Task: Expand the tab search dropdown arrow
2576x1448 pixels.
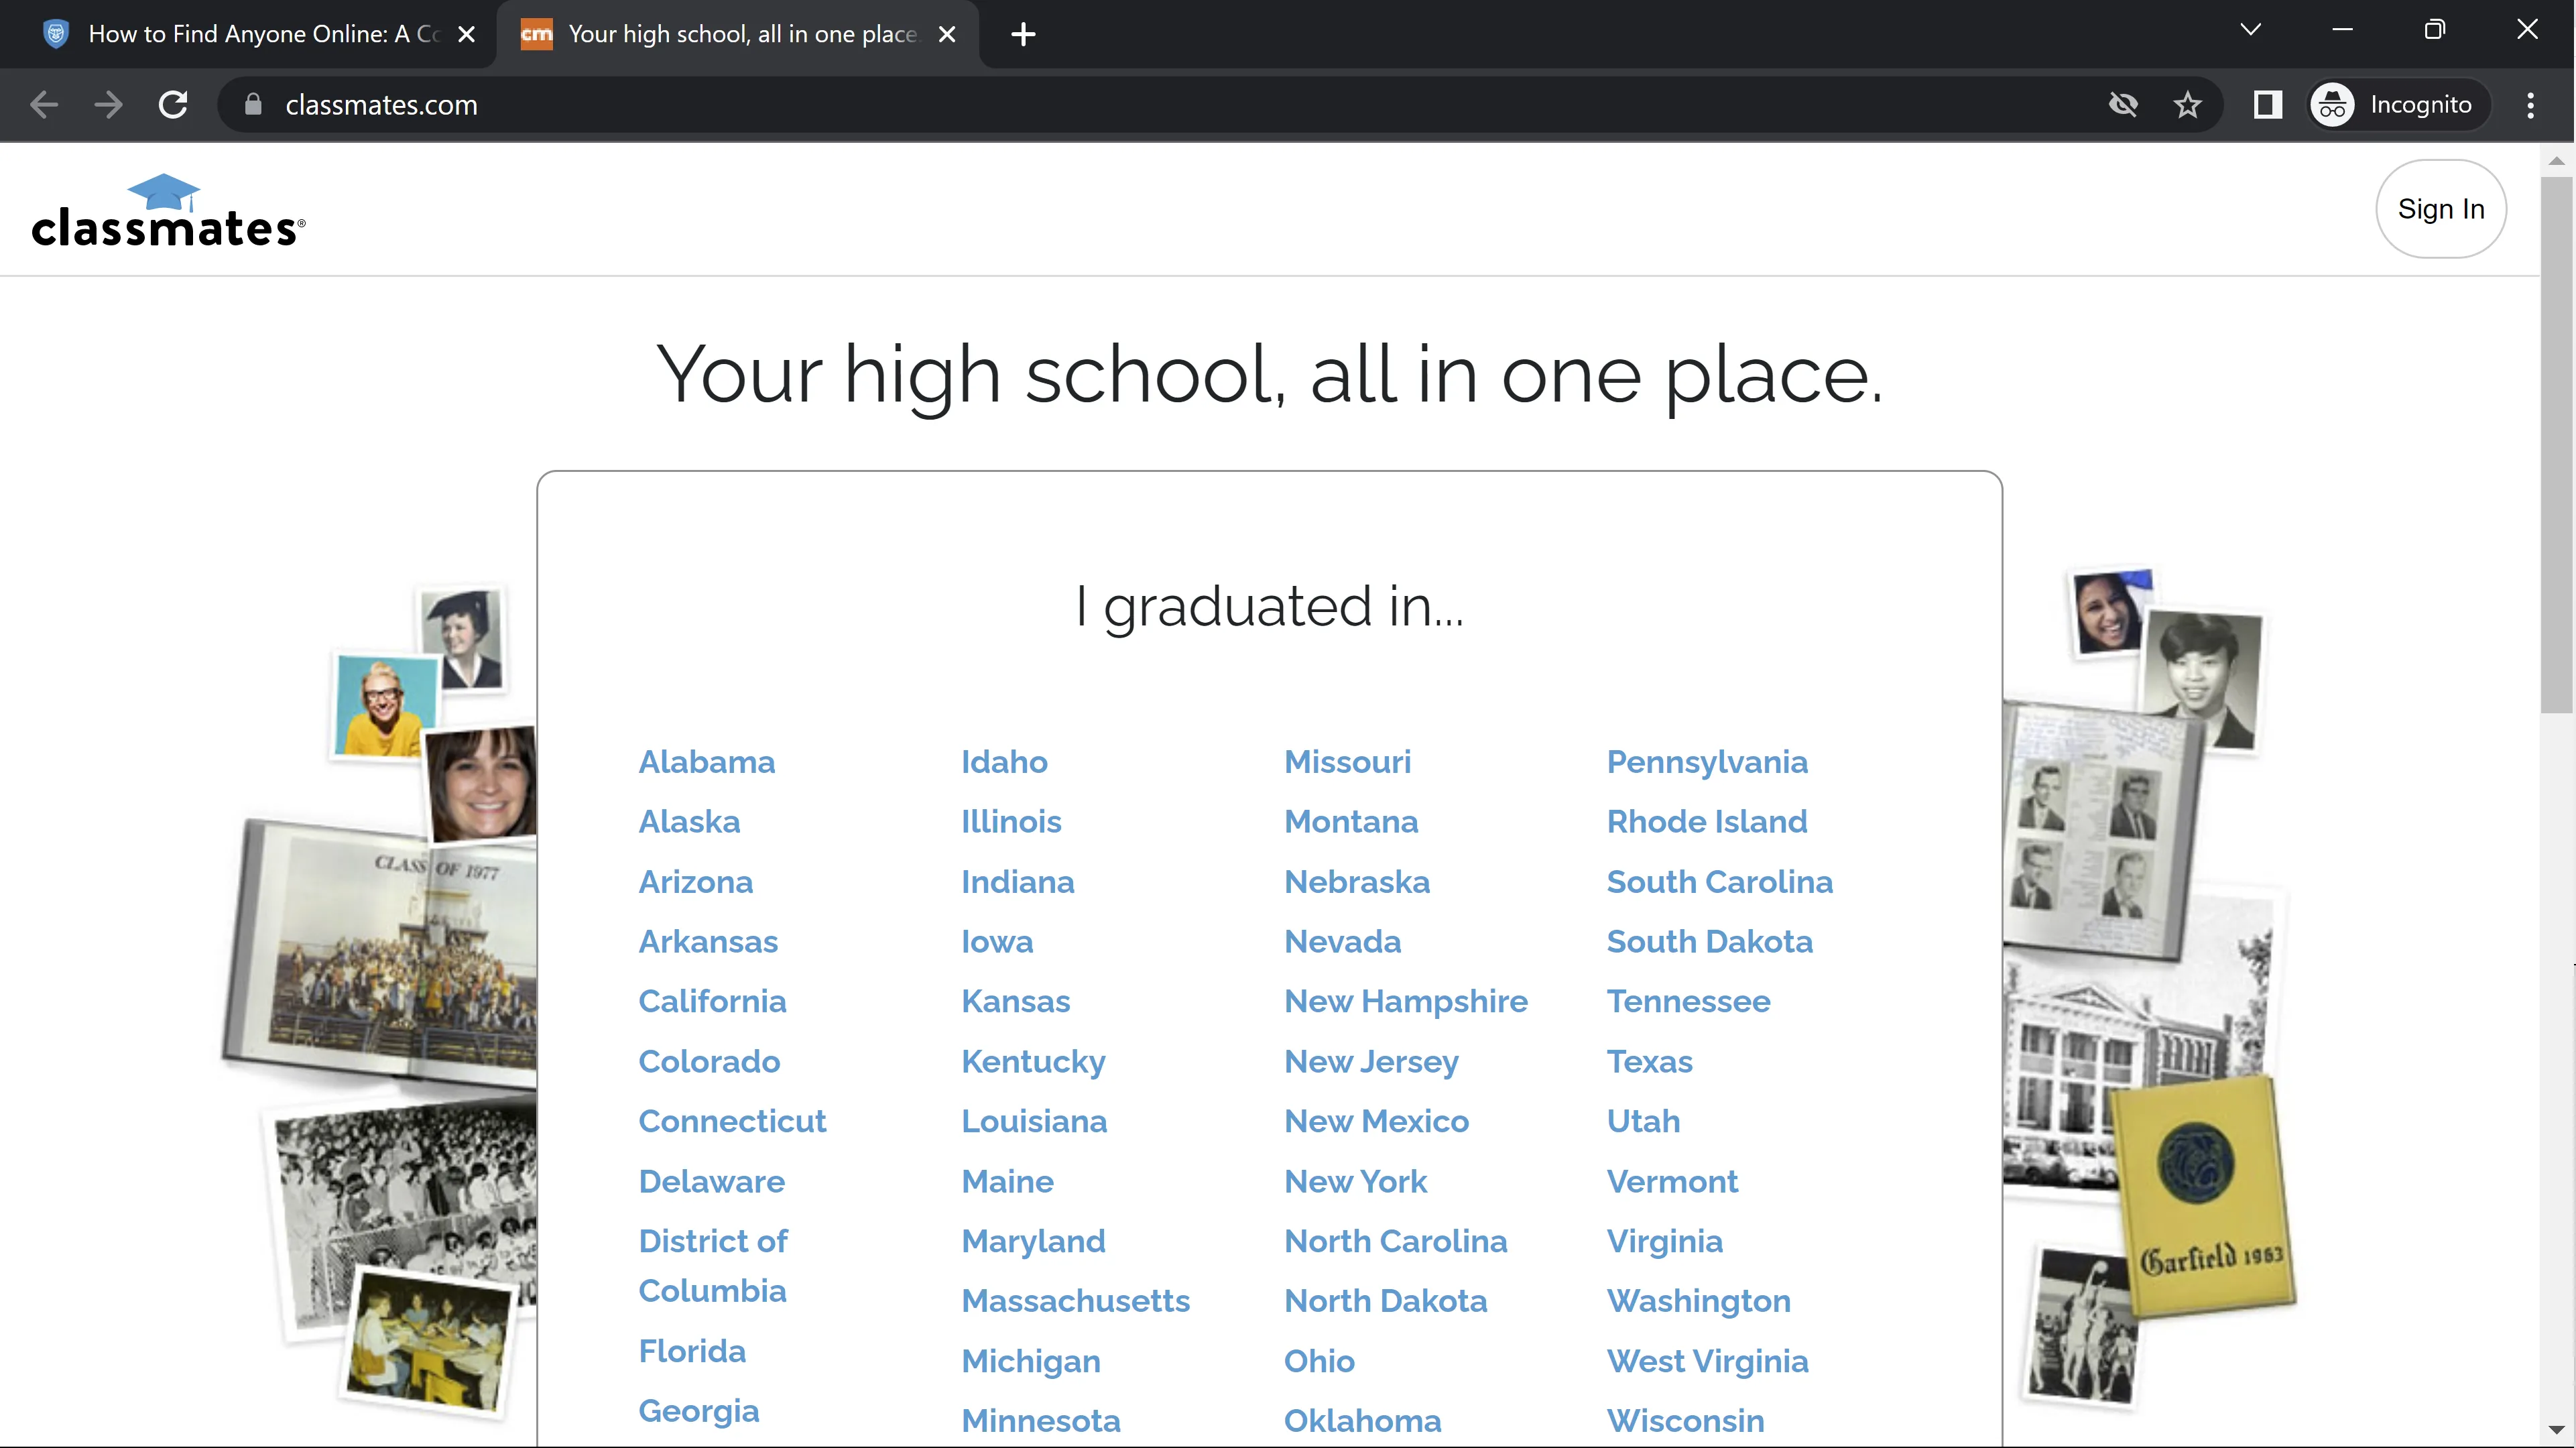Action: 2250,30
